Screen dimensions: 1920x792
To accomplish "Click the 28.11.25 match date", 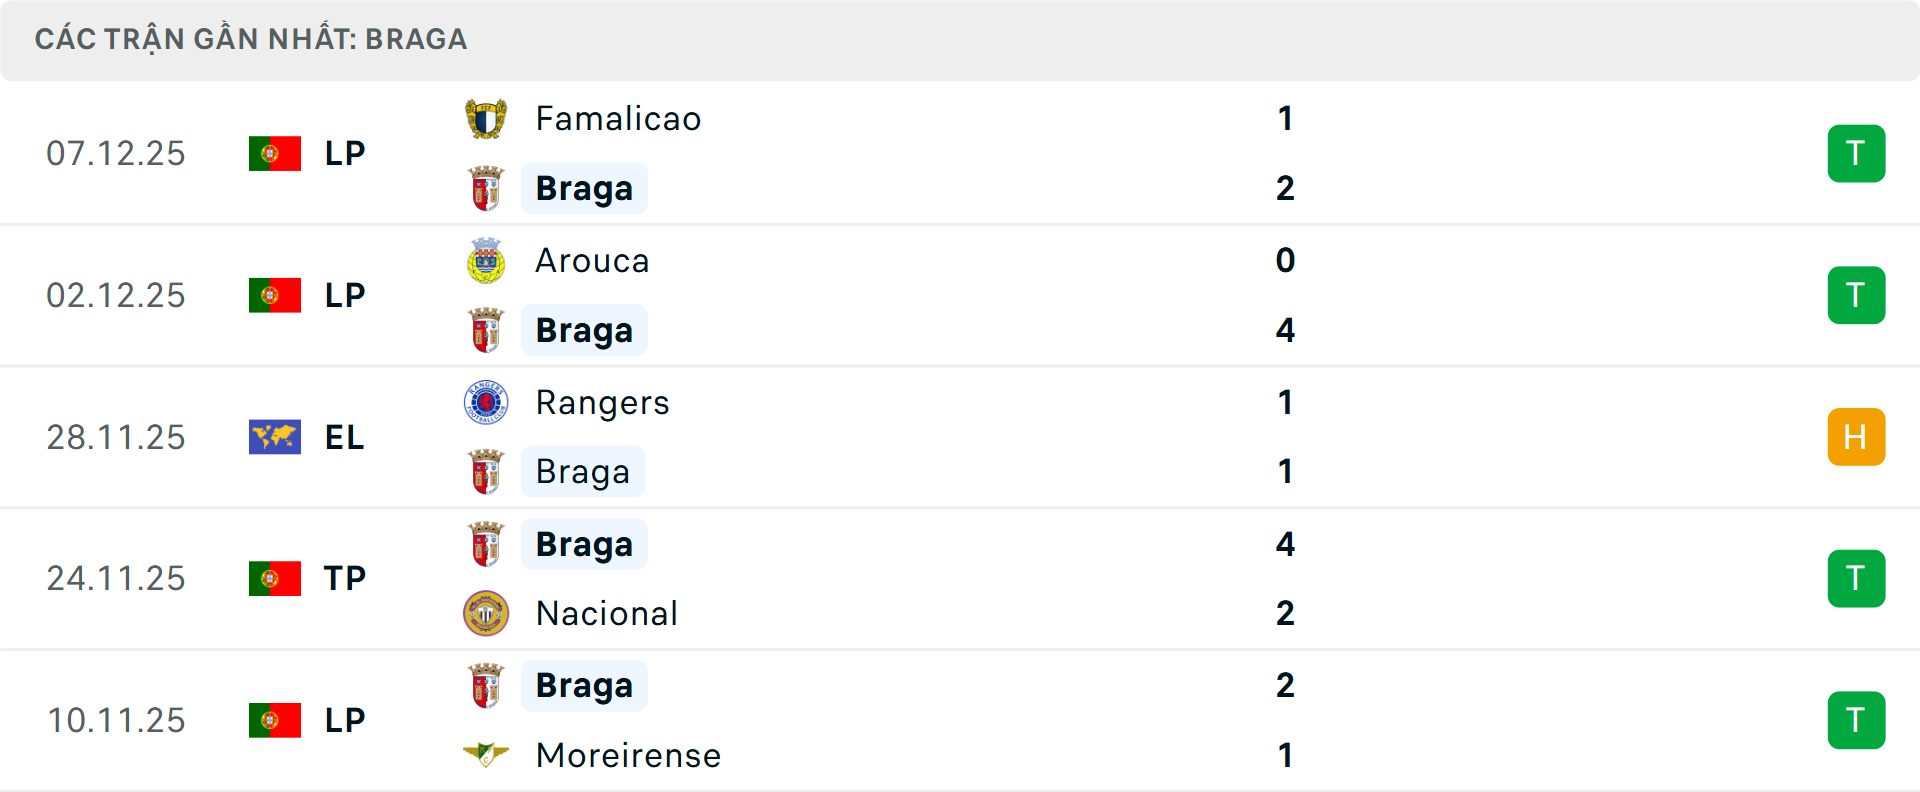I will coord(116,437).
